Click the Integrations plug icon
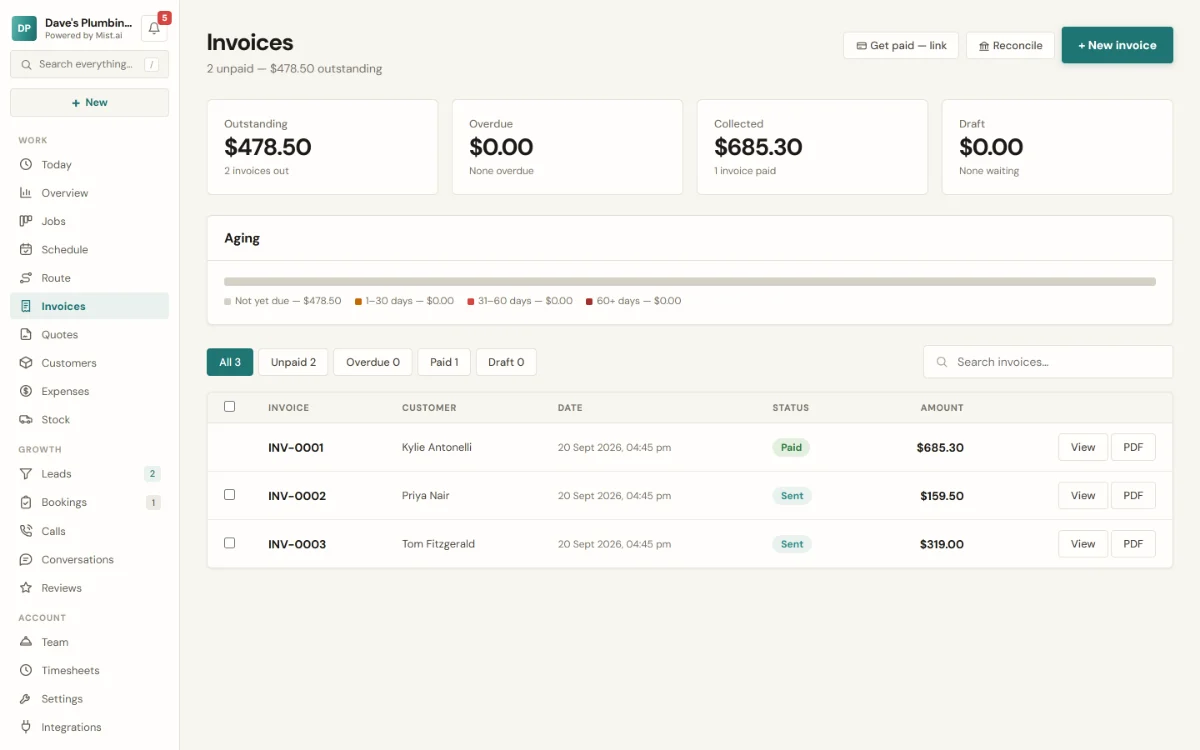 click(x=26, y=727)
